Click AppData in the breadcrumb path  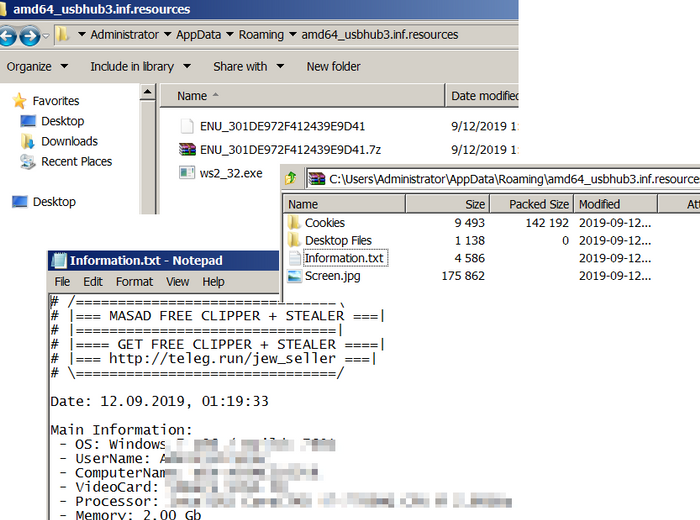[199, 34]
